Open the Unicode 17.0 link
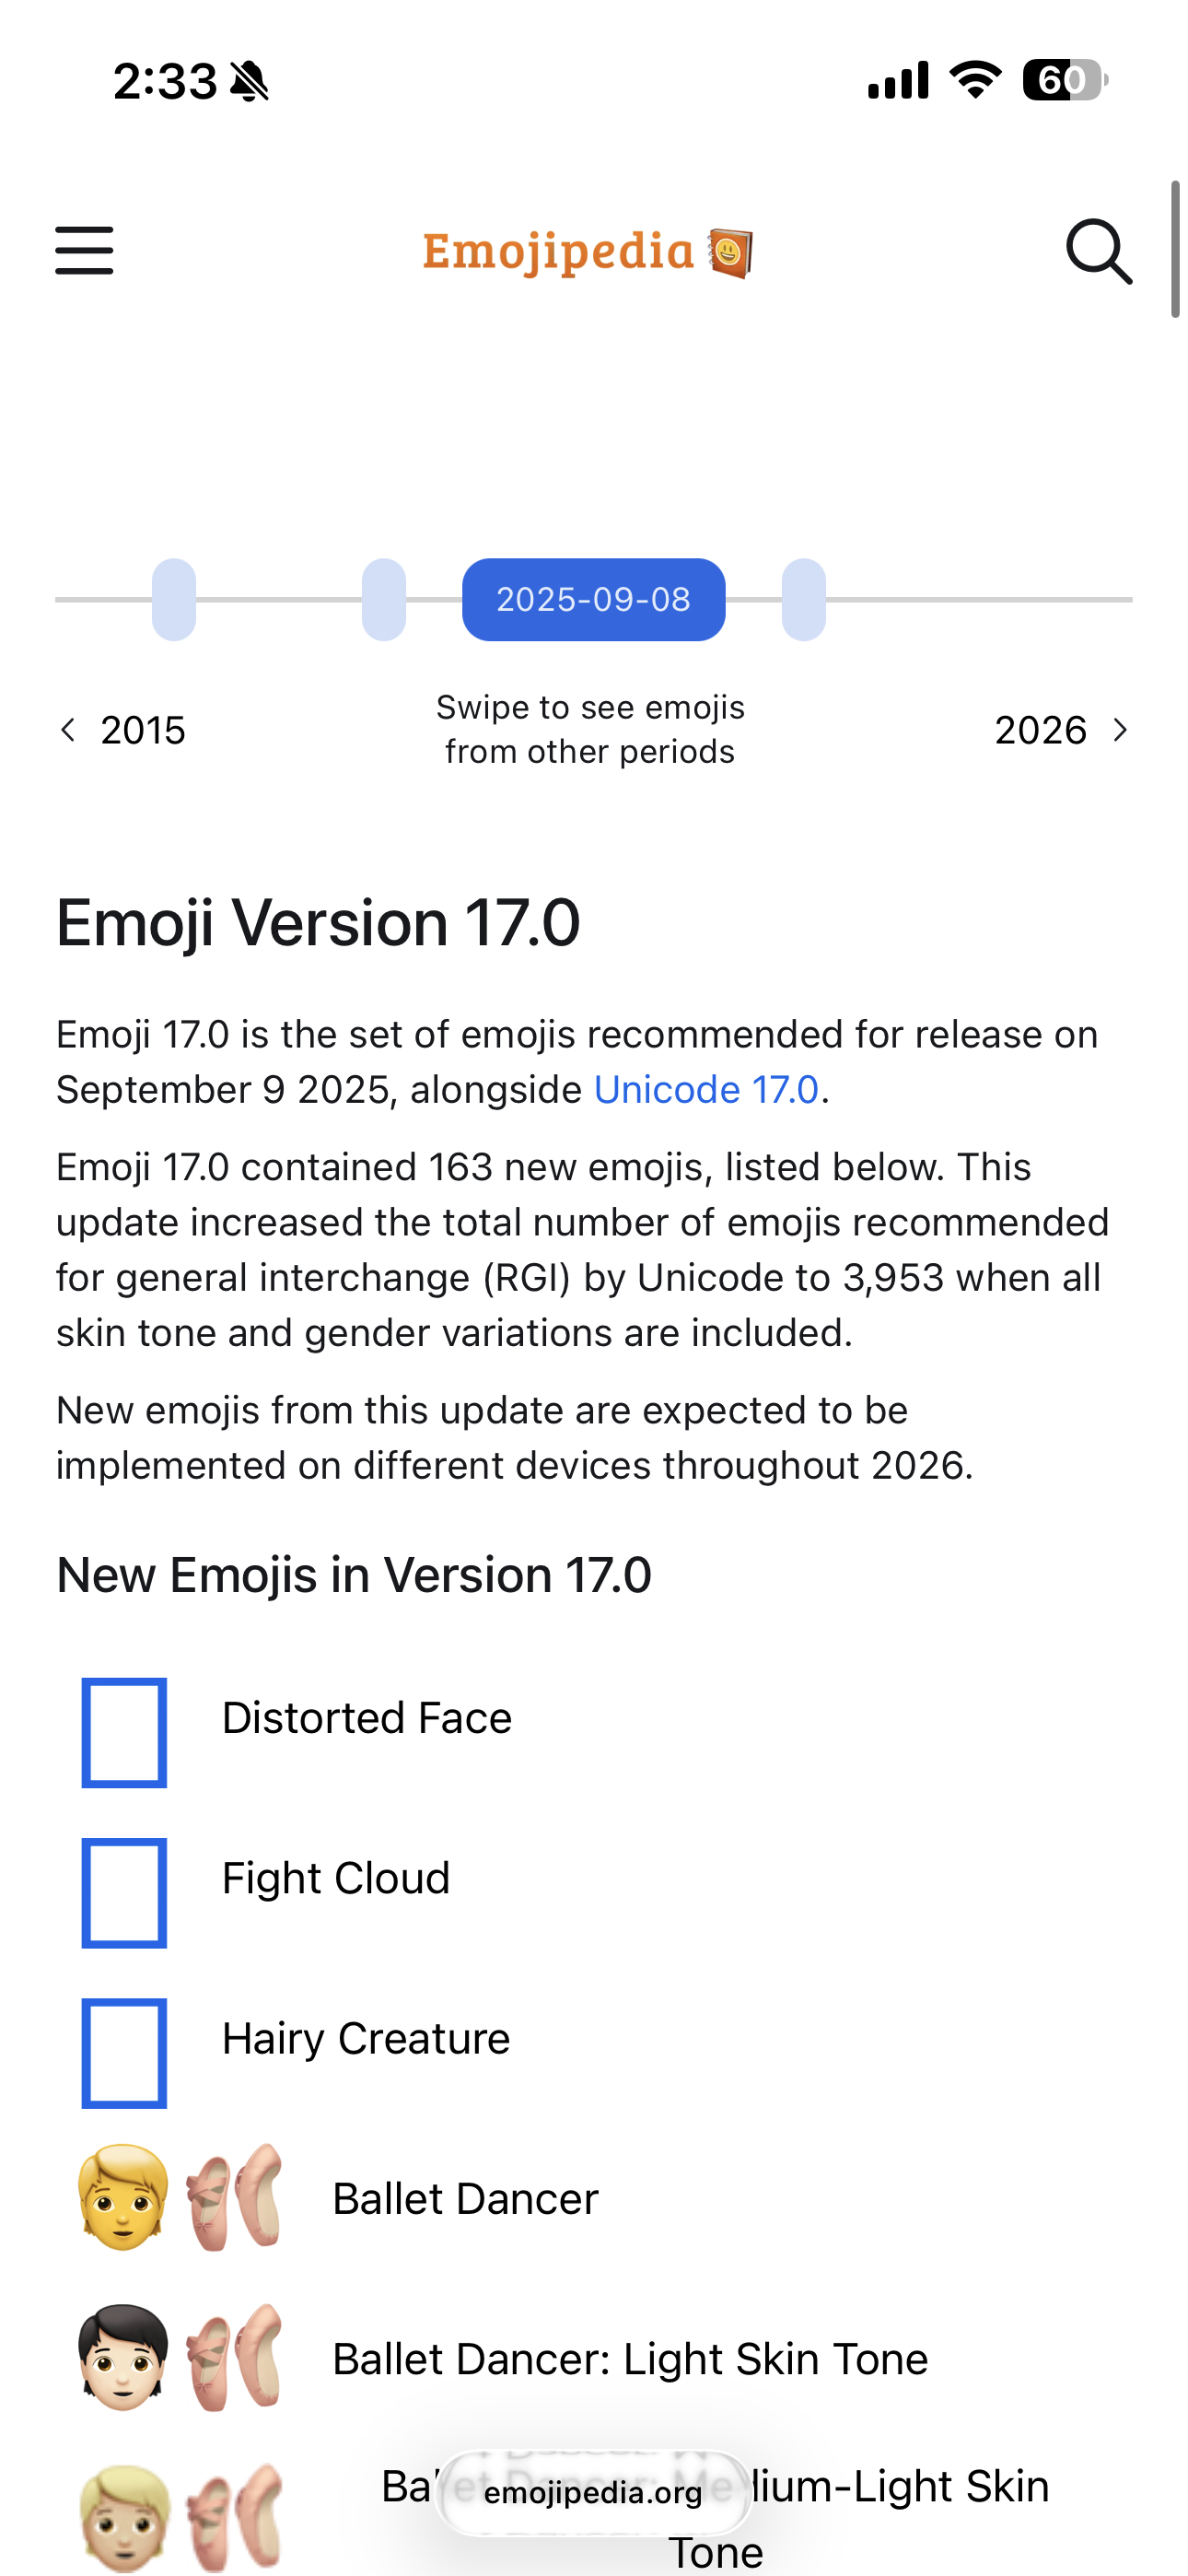 [706, 1089]
